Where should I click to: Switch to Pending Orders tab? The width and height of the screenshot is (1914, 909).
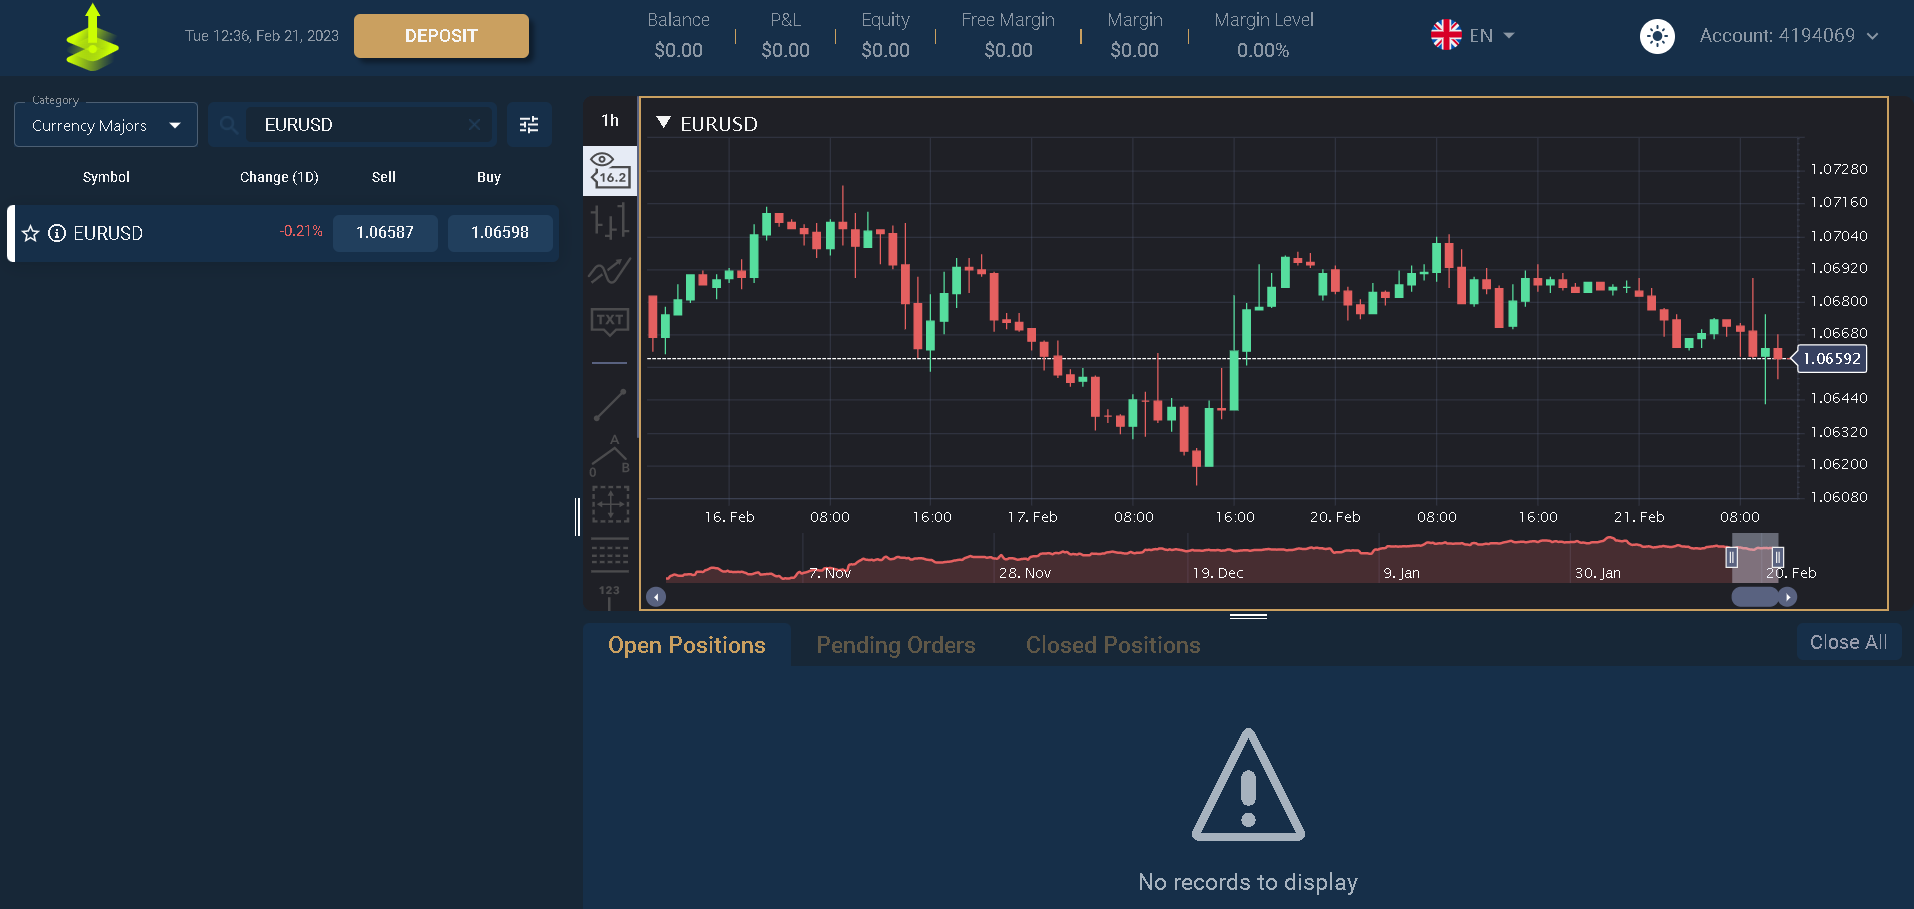[x=895, y=645]
